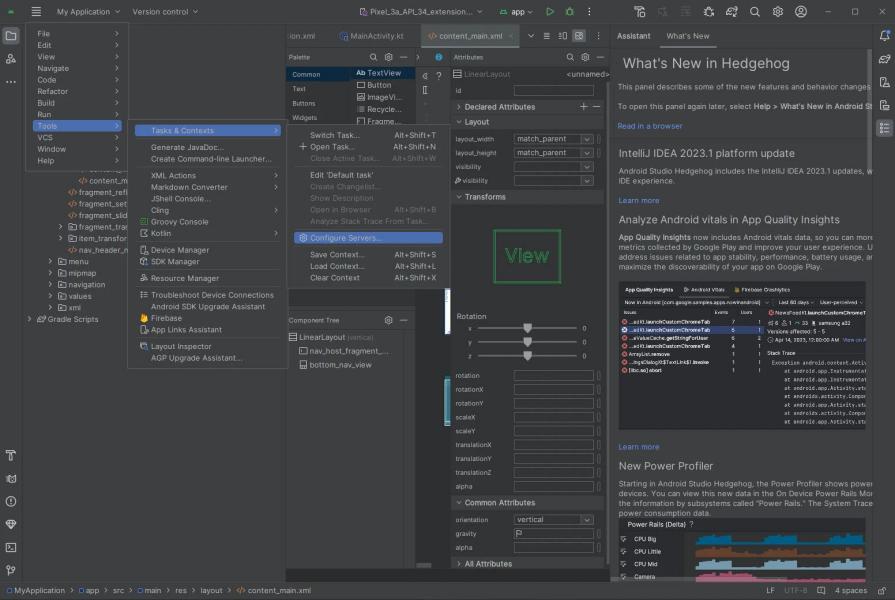
Task: Expand Gradle Scripts node
Action: pos(30,319)
